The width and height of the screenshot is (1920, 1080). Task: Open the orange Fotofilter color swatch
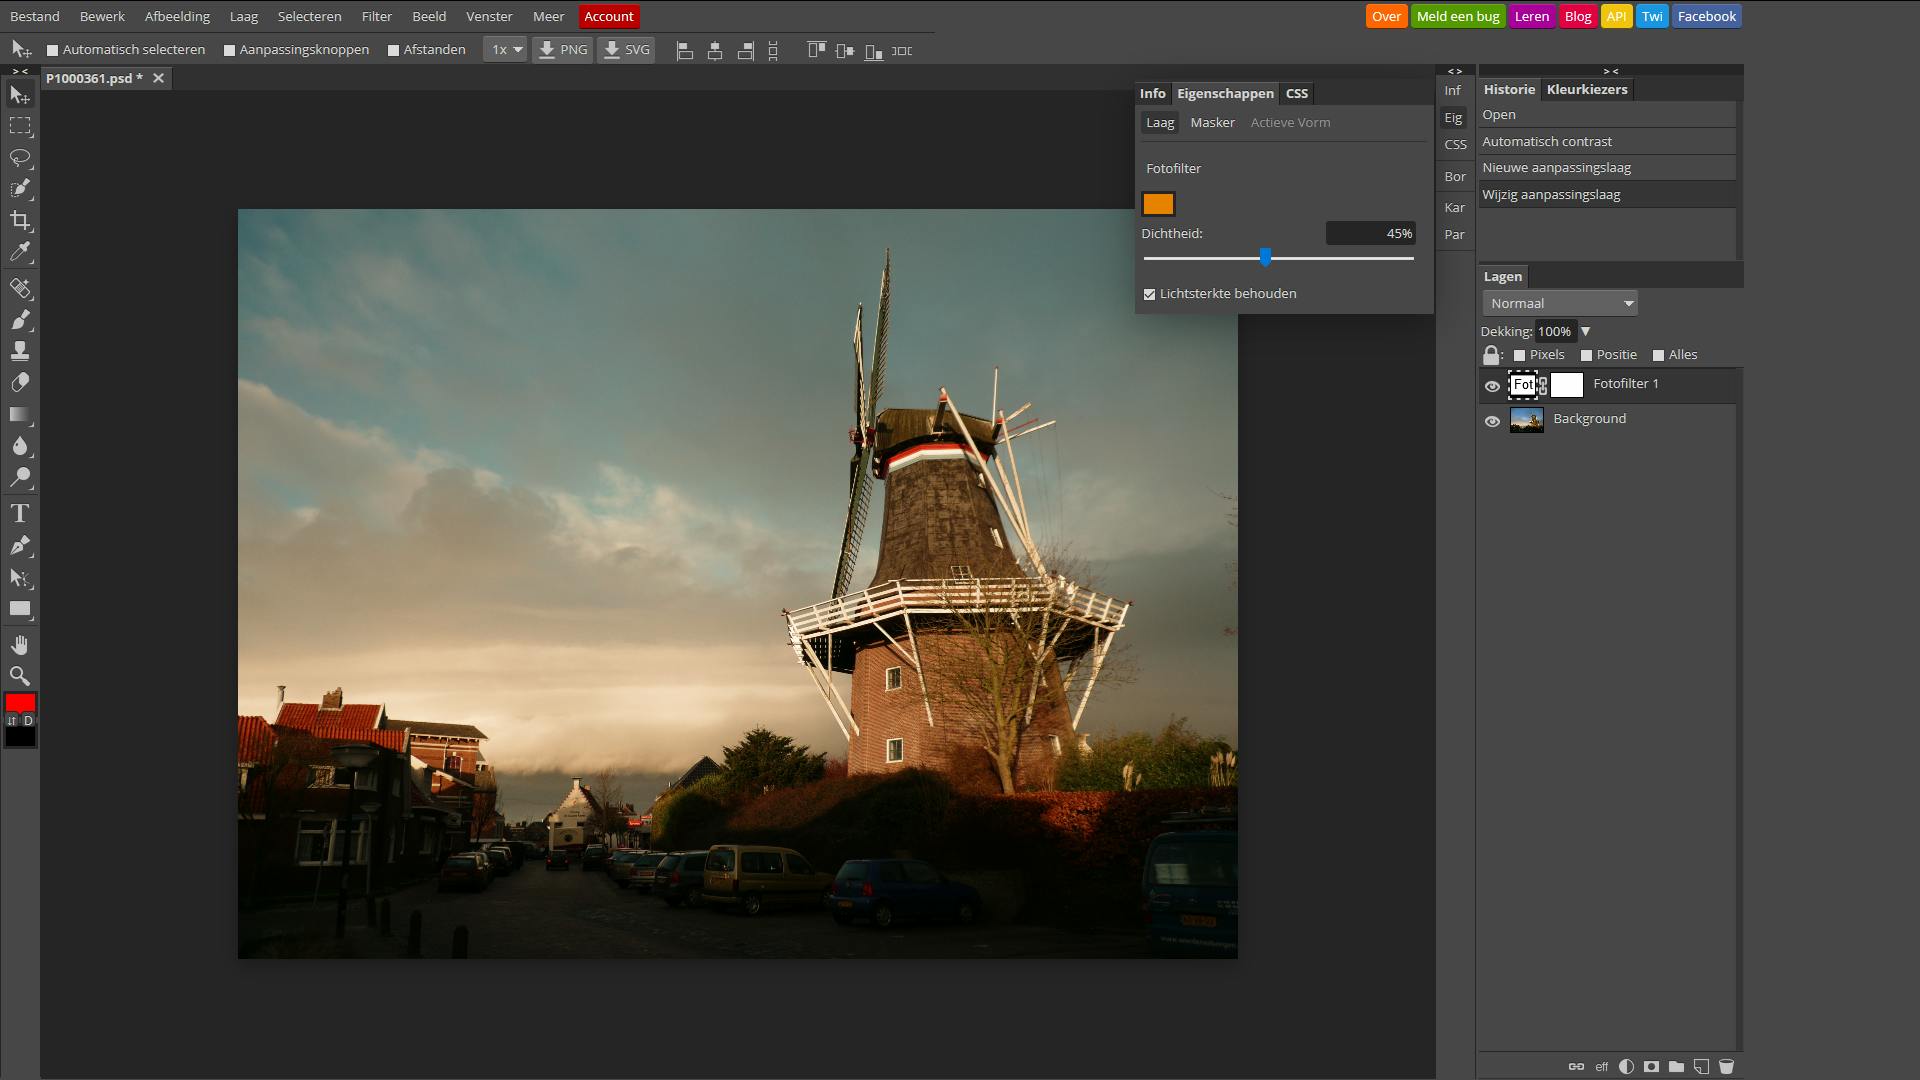click(x=1158, y=203)
